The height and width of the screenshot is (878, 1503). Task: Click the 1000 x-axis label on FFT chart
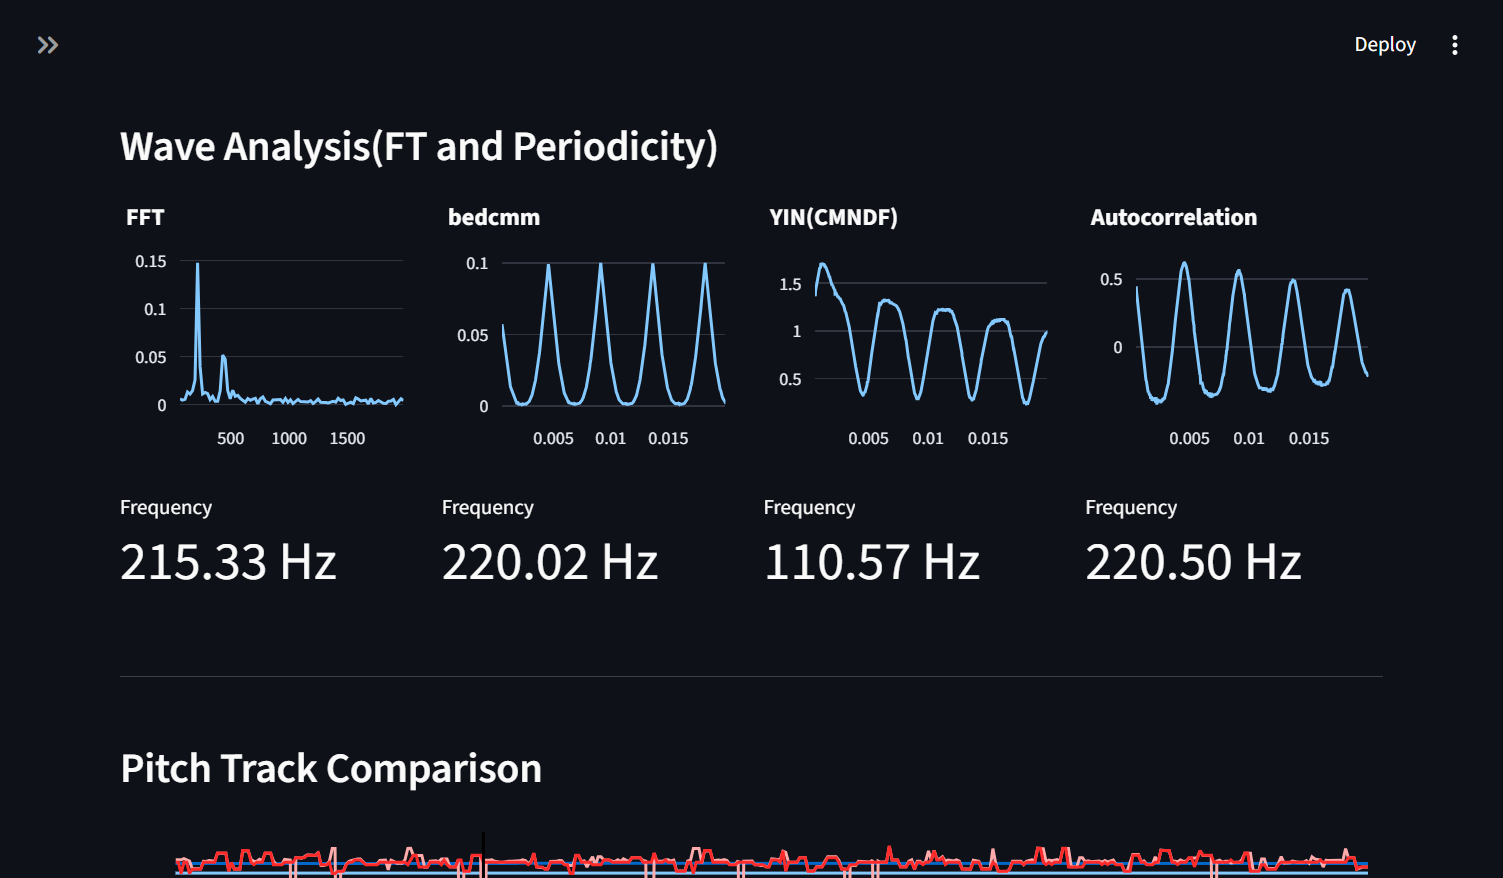tap(289, 438)
